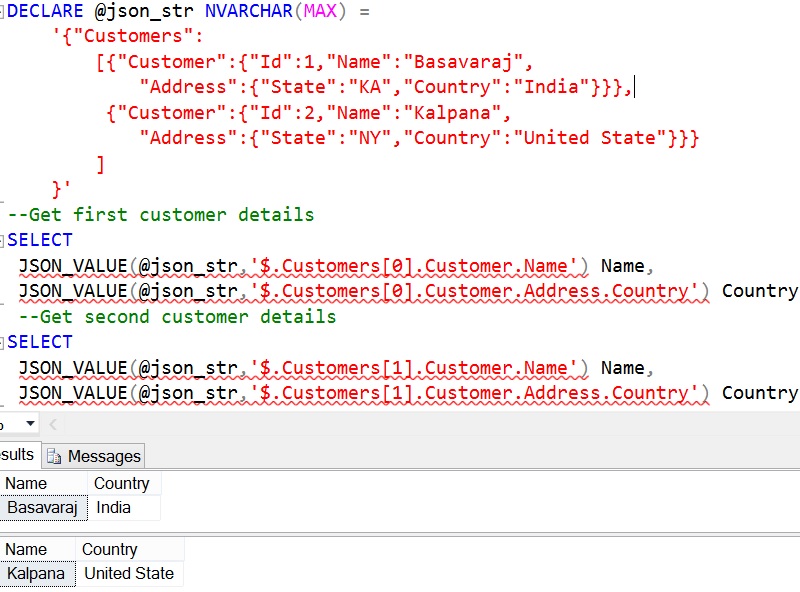Click the horizontal scroll left arrow
Screen dimensions: 800x592
[53, 424]
